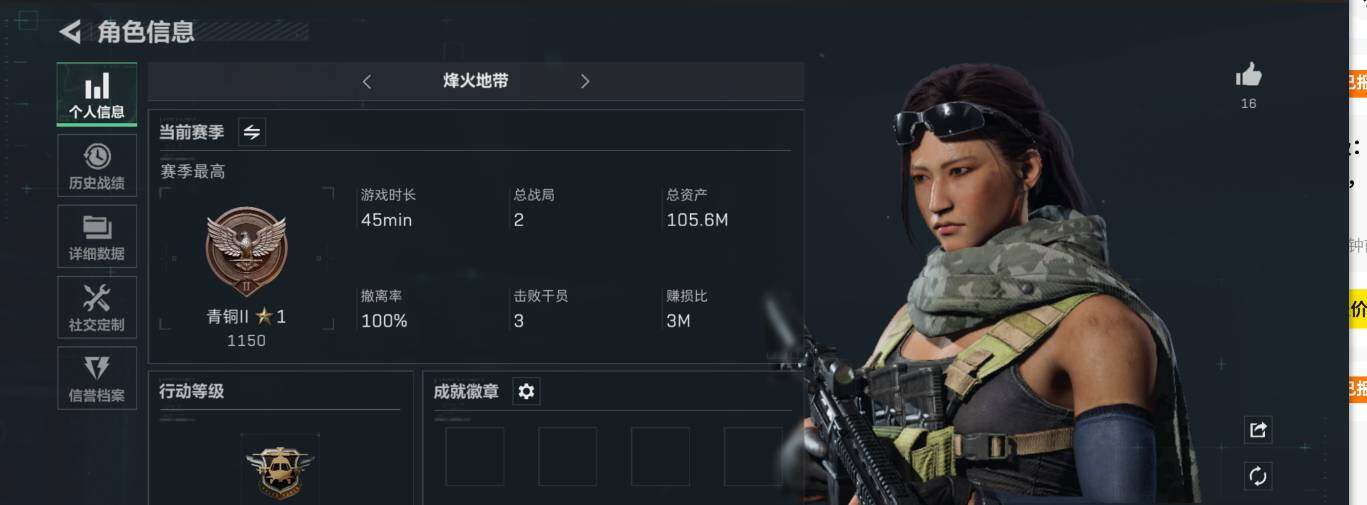Open the 社交定制 tools icon tab

point(97,307)
